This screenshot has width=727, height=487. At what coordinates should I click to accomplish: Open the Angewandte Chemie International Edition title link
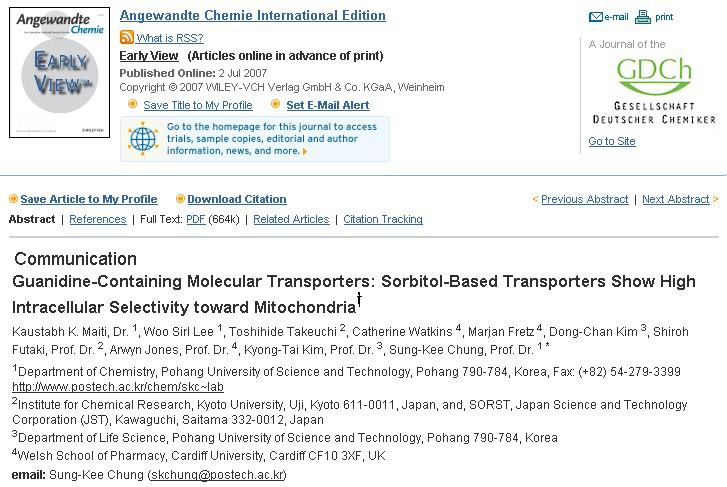[x=253, y=15]
